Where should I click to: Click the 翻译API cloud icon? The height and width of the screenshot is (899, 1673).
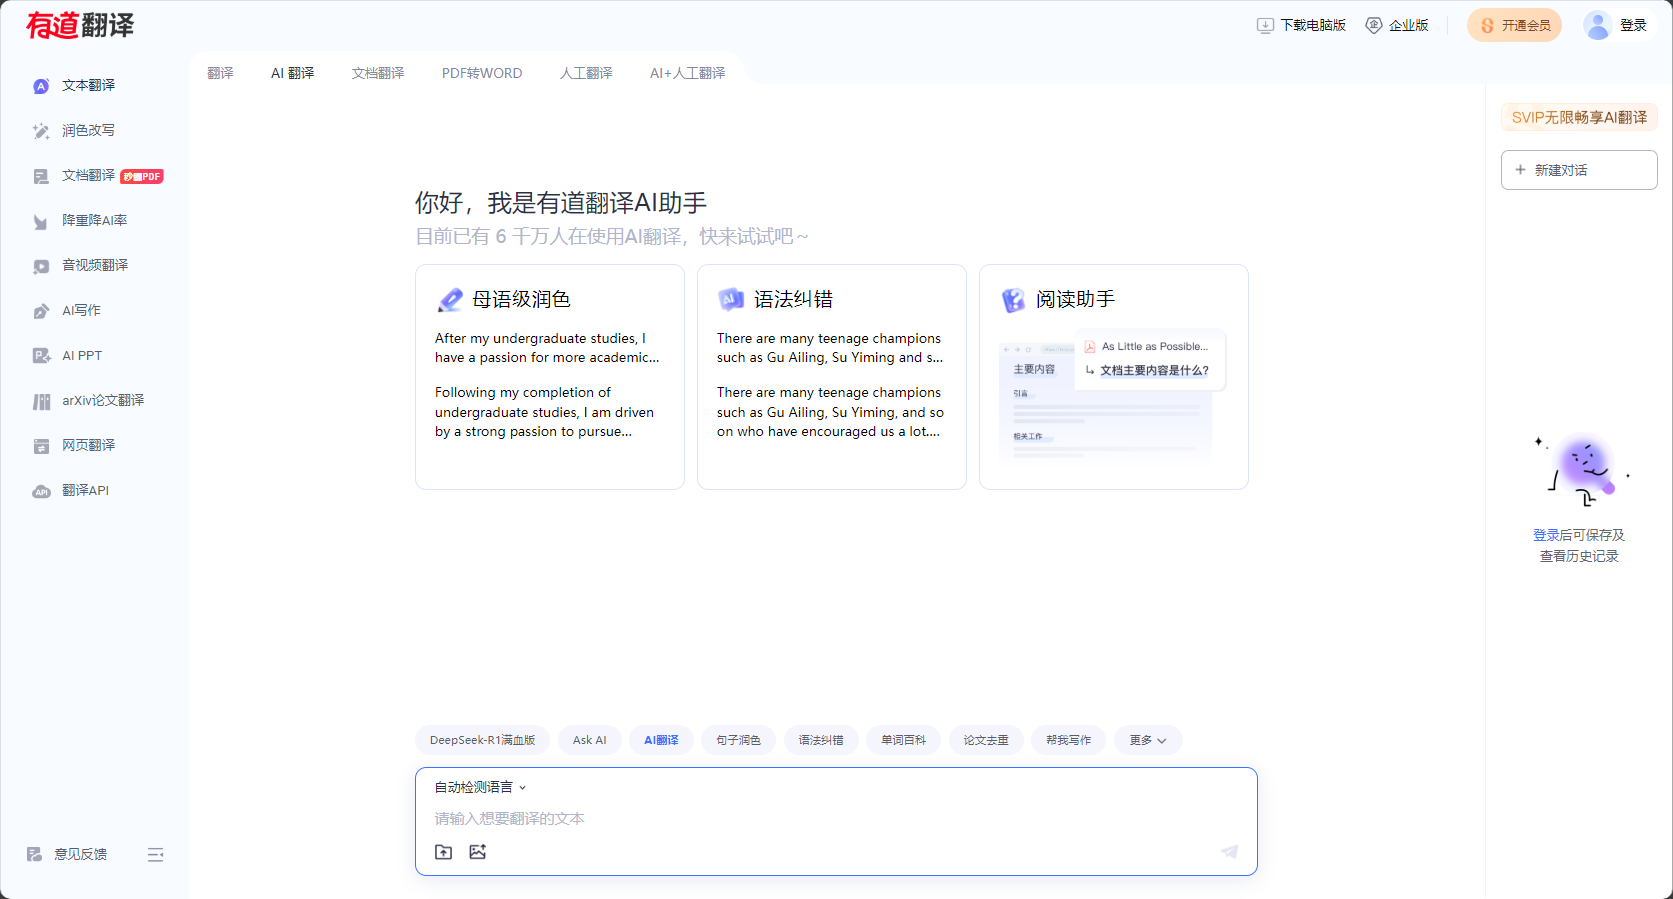41,491
